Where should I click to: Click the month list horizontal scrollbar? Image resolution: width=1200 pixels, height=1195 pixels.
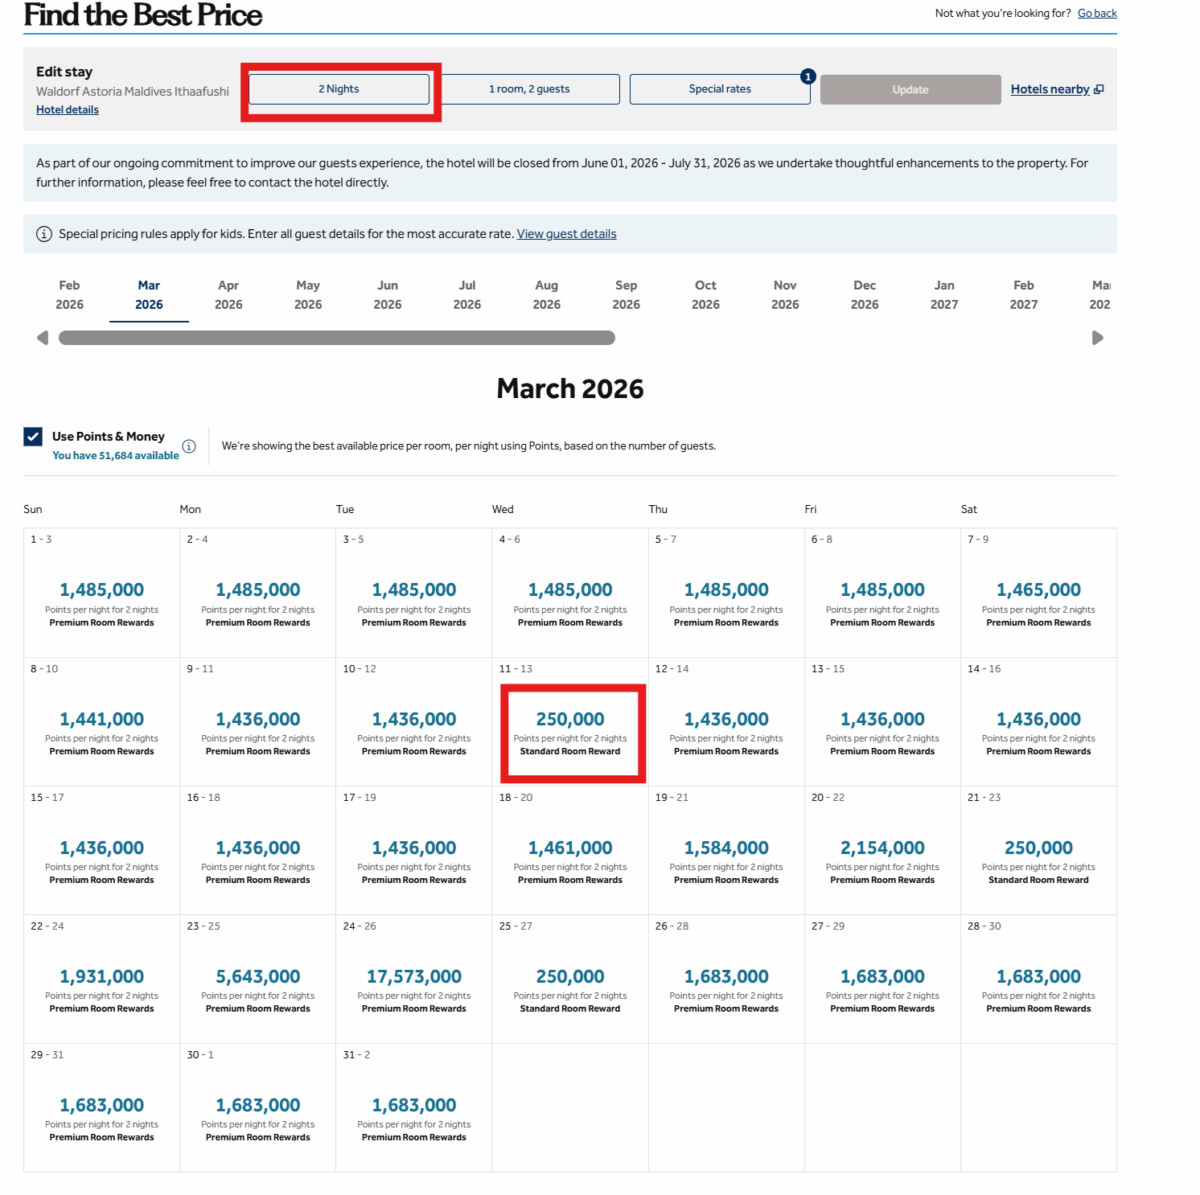coord(336,338)
